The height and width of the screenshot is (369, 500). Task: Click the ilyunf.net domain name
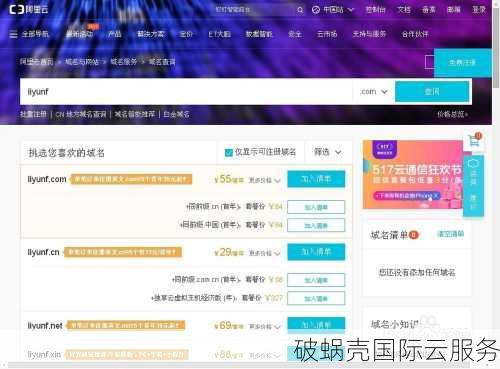click(45, 325)
